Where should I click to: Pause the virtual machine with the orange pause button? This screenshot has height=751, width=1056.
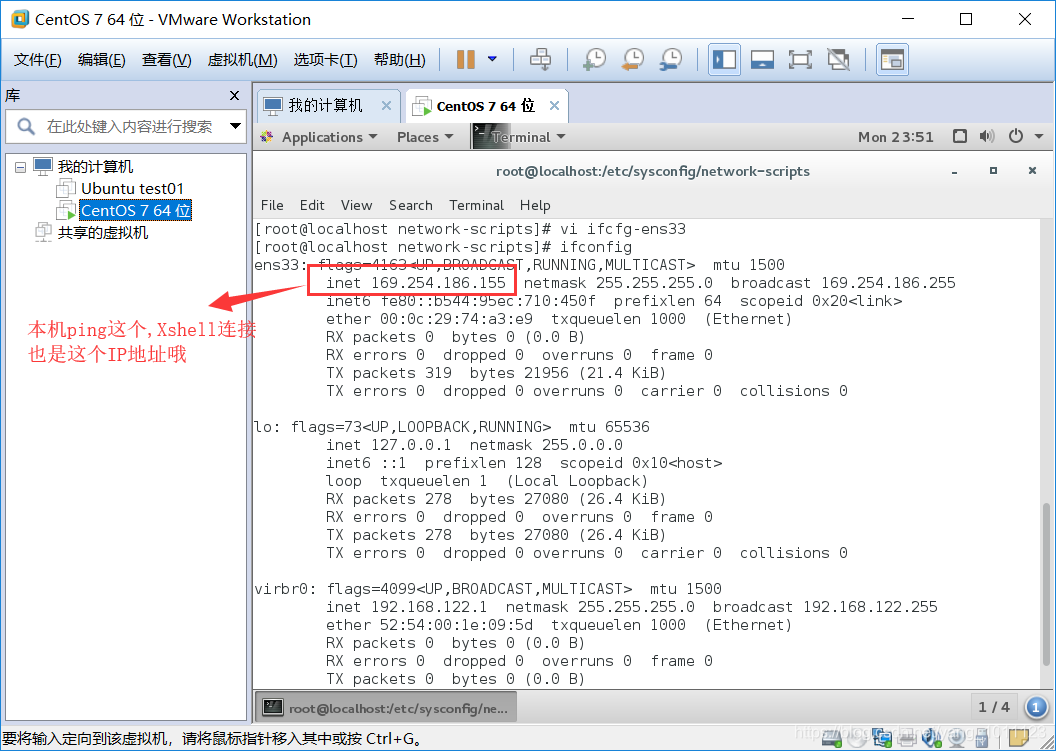coord(465,59)
